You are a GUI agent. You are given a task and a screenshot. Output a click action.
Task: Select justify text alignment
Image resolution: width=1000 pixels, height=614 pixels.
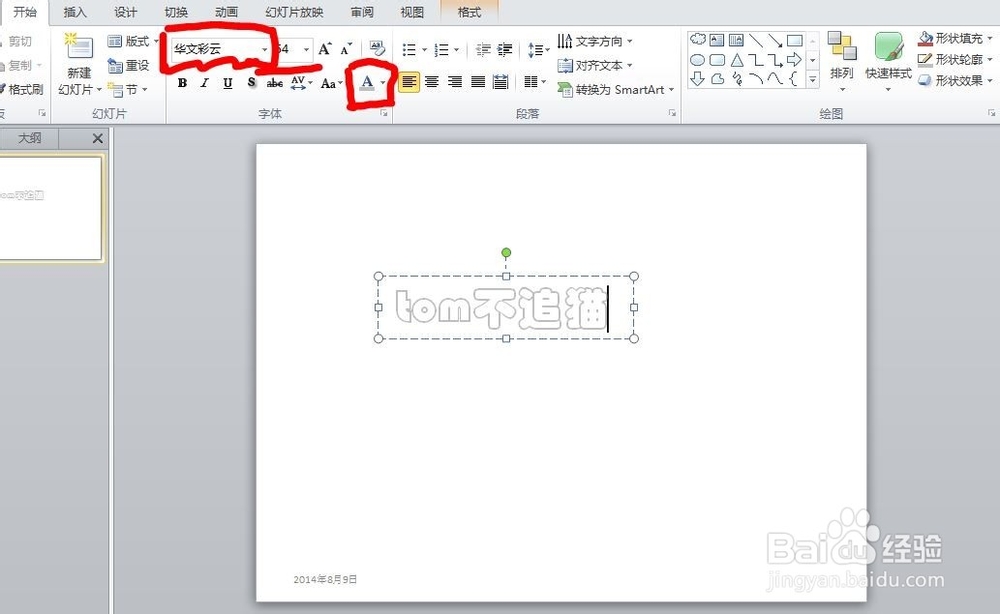pos(478,82)
